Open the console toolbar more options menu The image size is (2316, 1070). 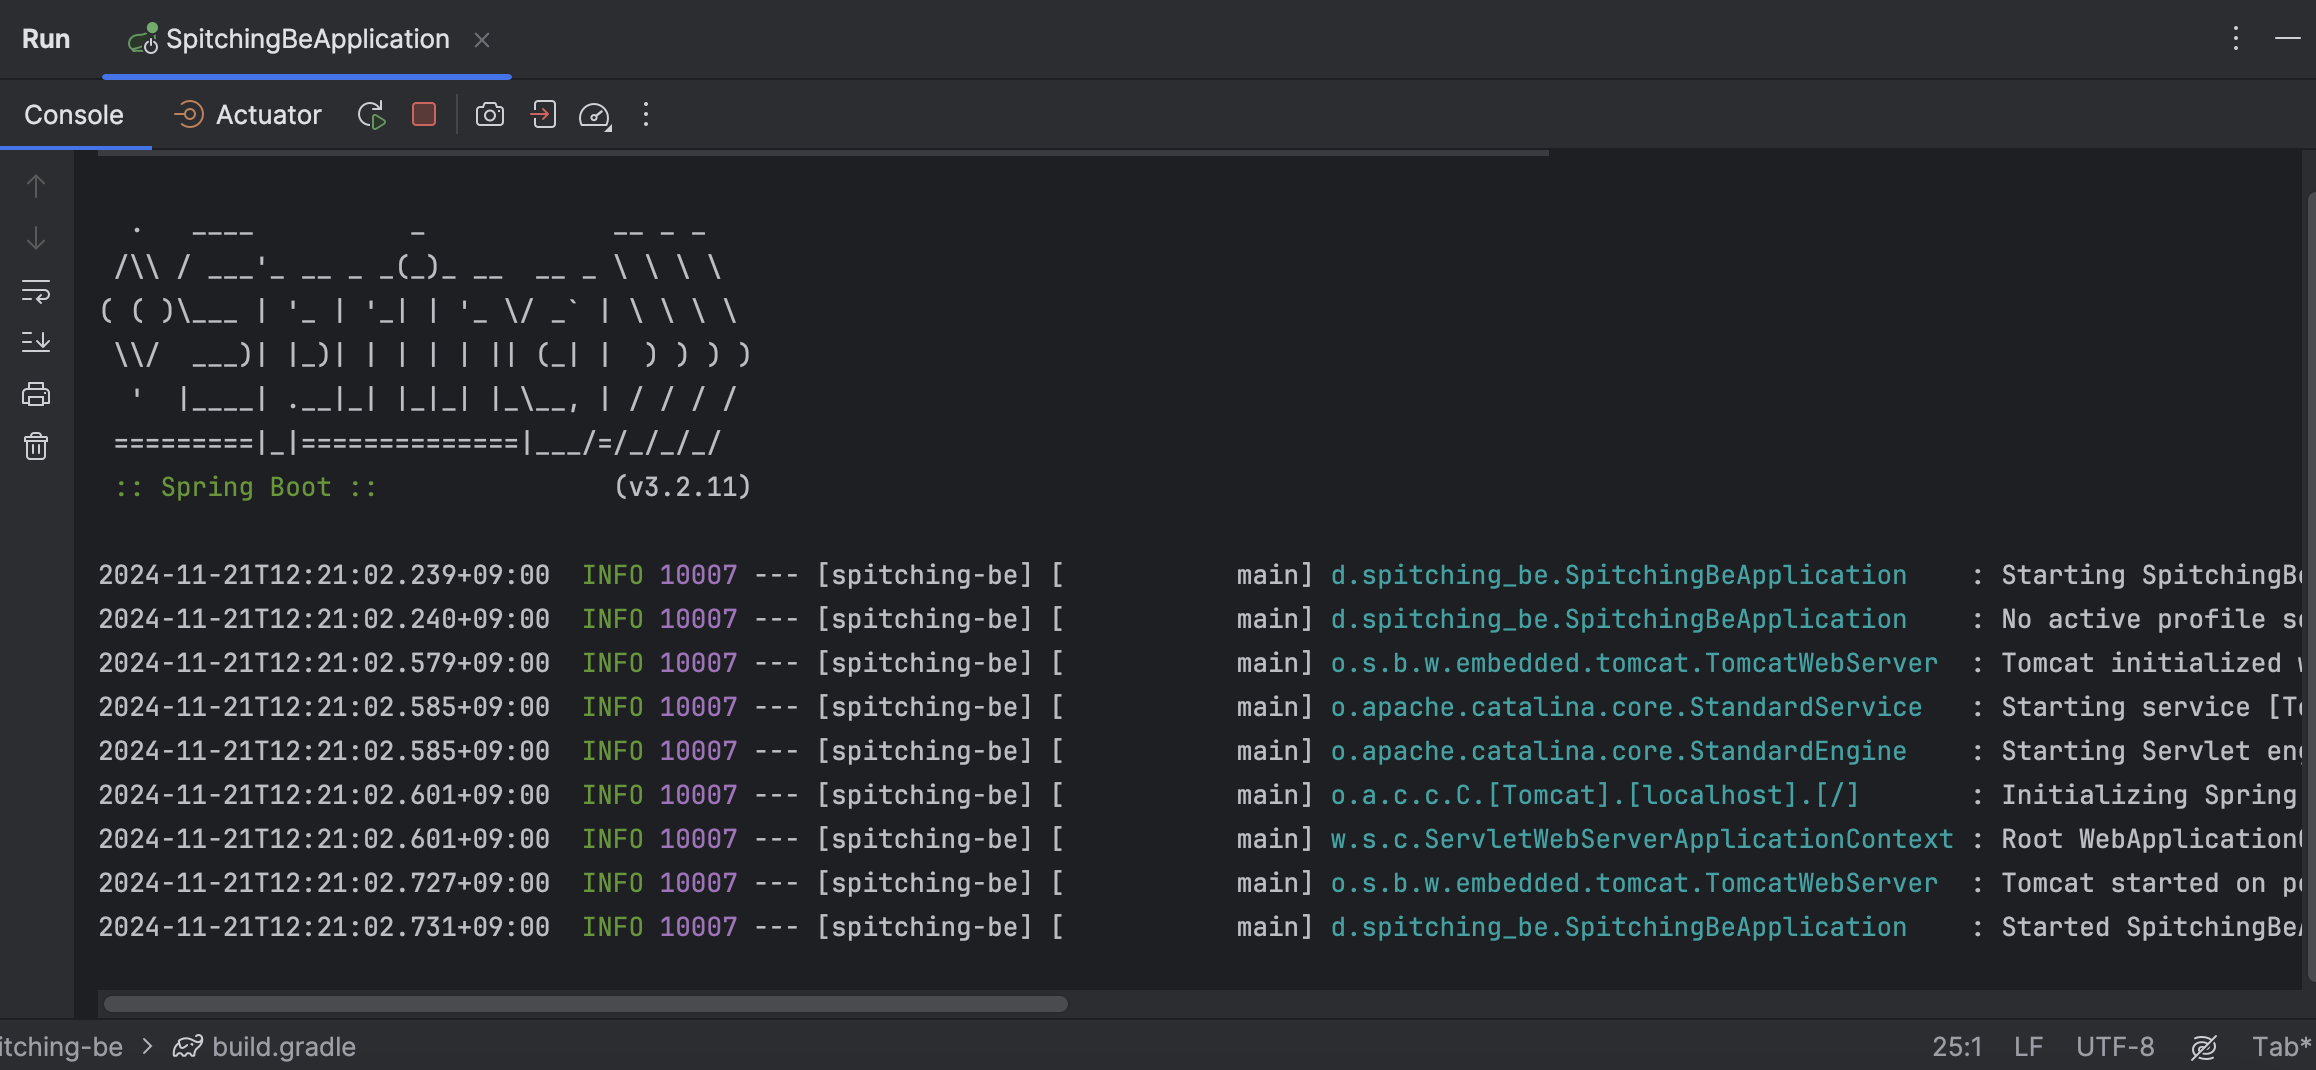pyautogui.click(x=646, y=115)
